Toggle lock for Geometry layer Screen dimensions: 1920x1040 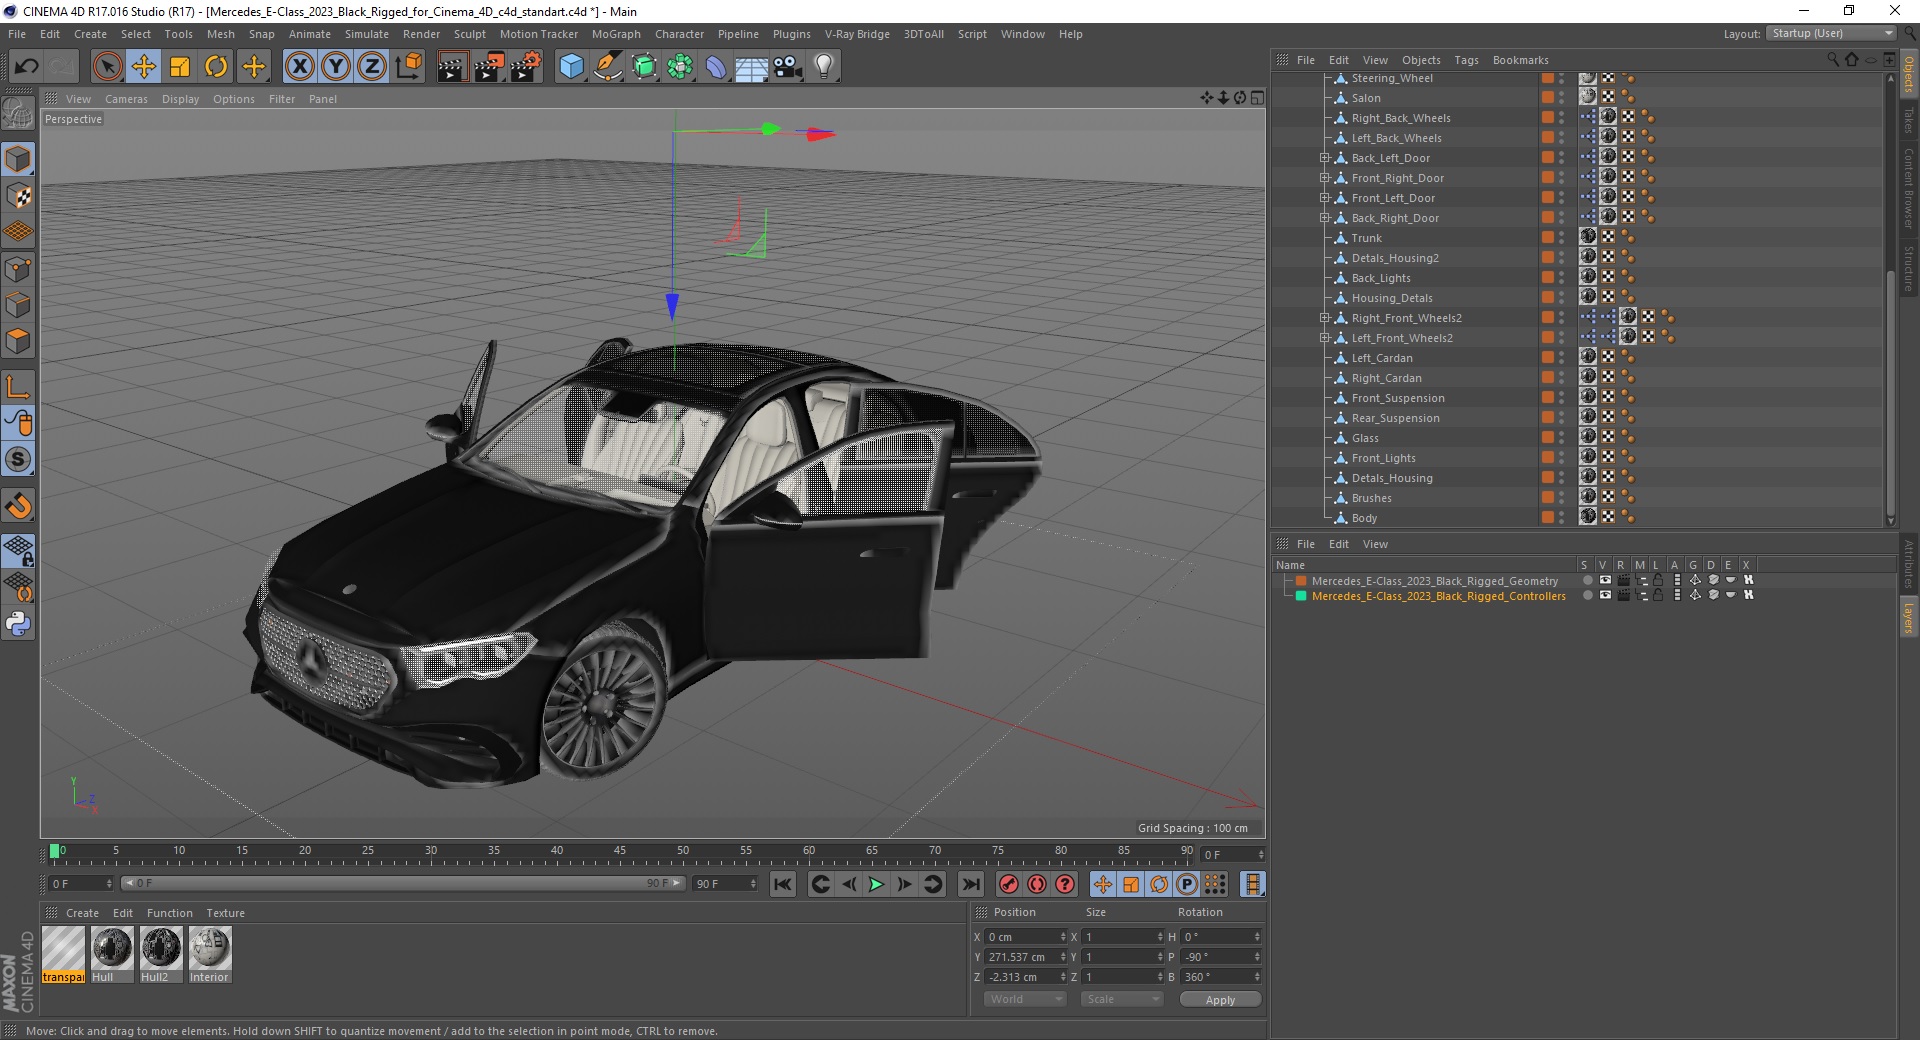tap(1658, 580)
